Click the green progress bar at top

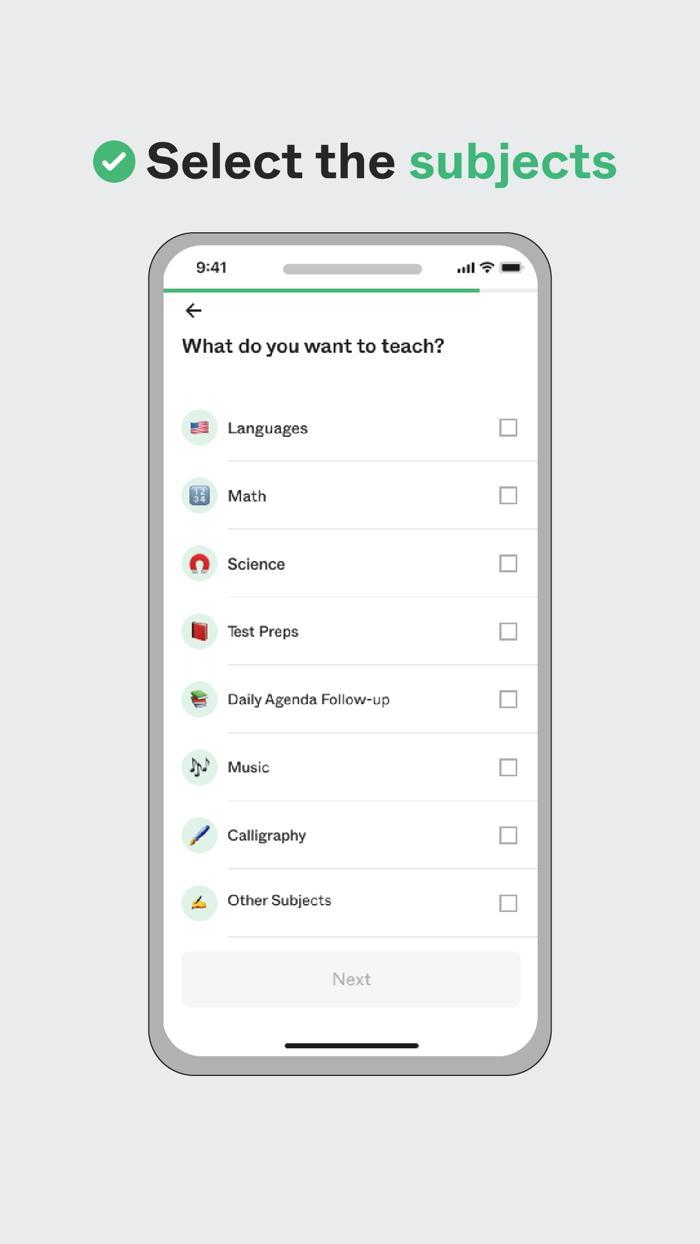(320, 287)
